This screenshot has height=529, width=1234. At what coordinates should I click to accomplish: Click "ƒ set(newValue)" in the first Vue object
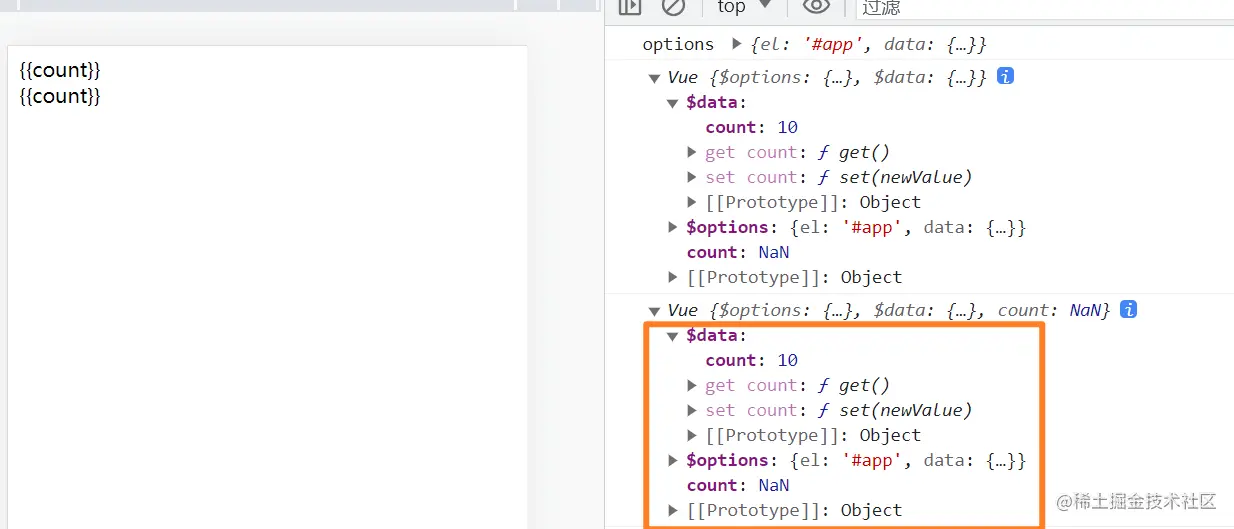click(x=894, y=177)
